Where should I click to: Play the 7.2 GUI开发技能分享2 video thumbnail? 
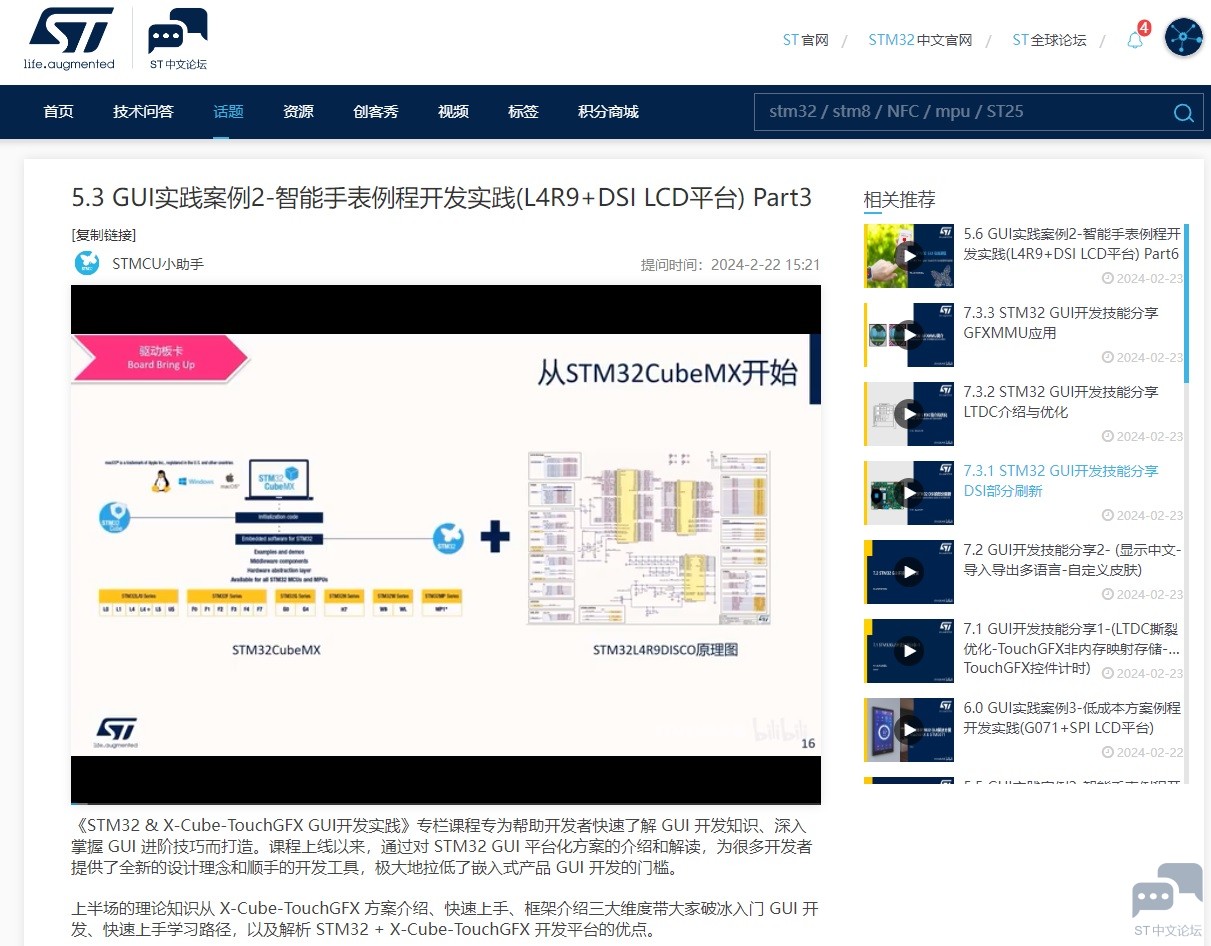908,571
